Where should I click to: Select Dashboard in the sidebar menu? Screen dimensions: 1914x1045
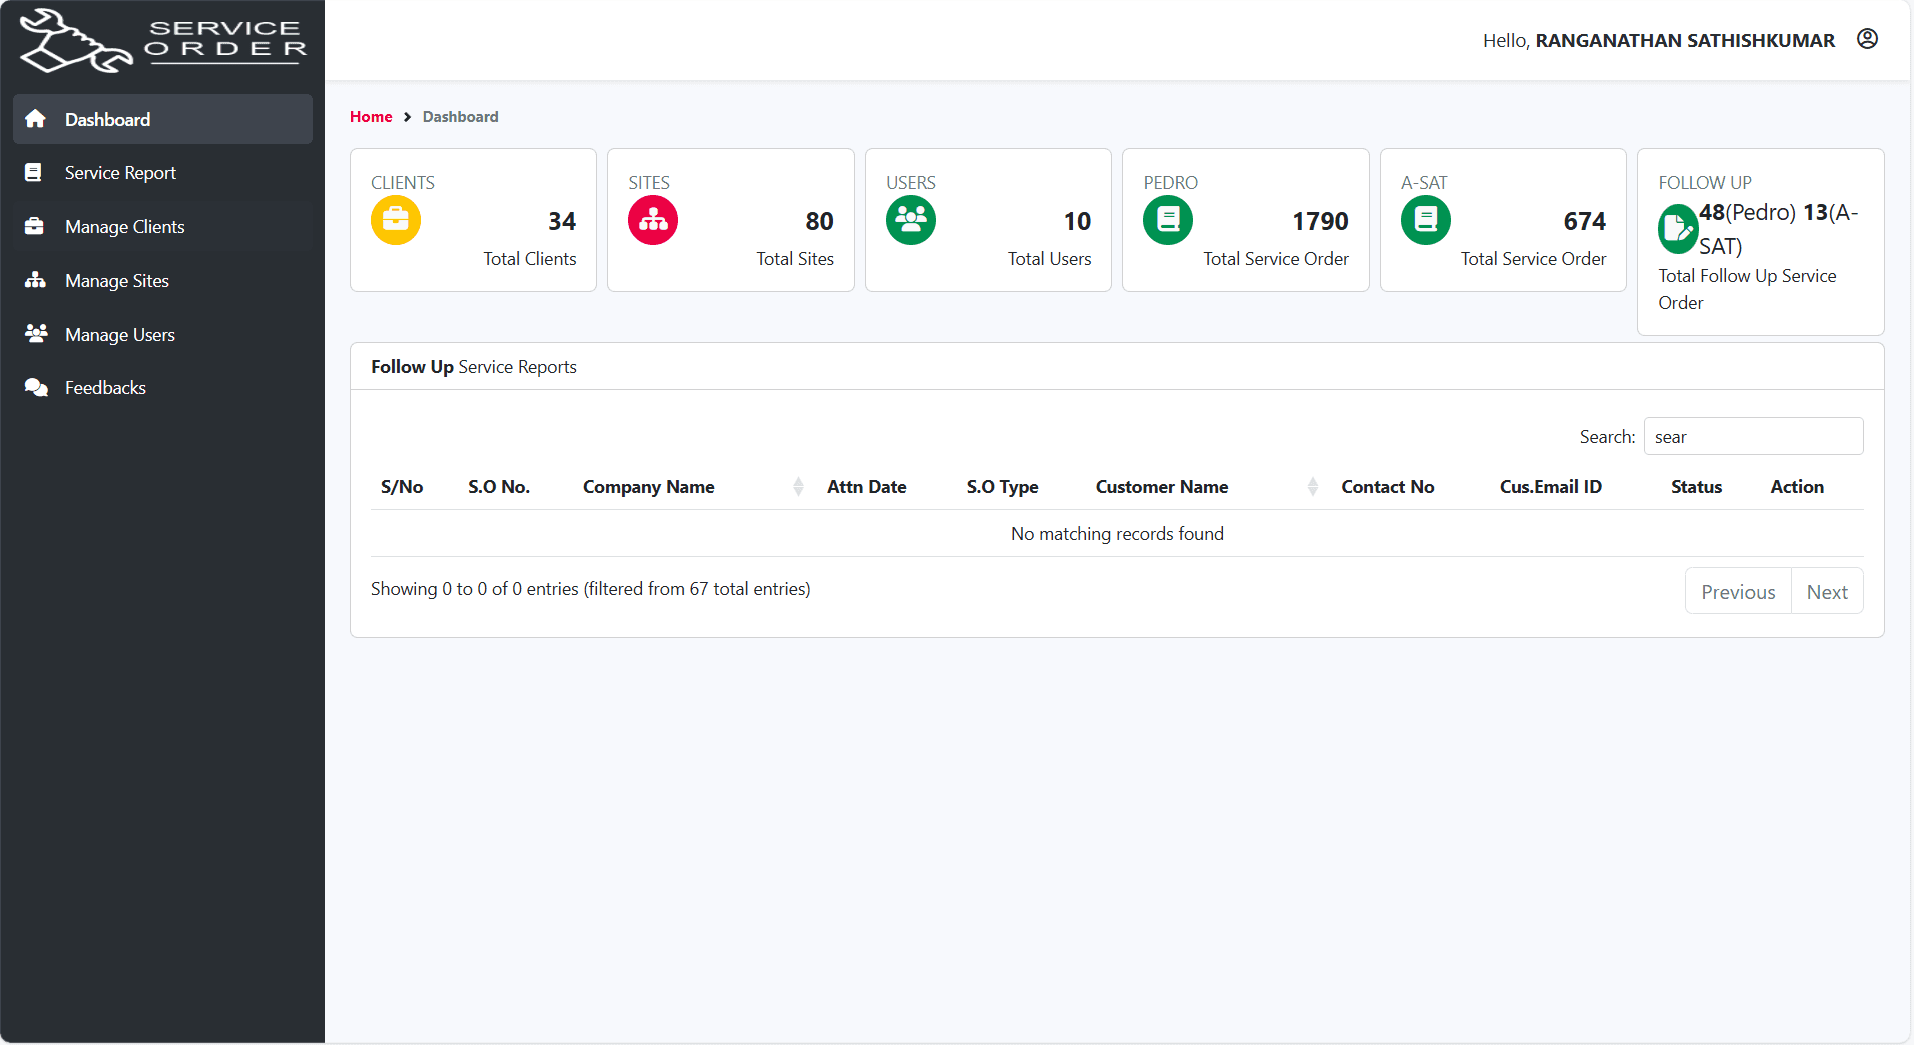point(108,119)
